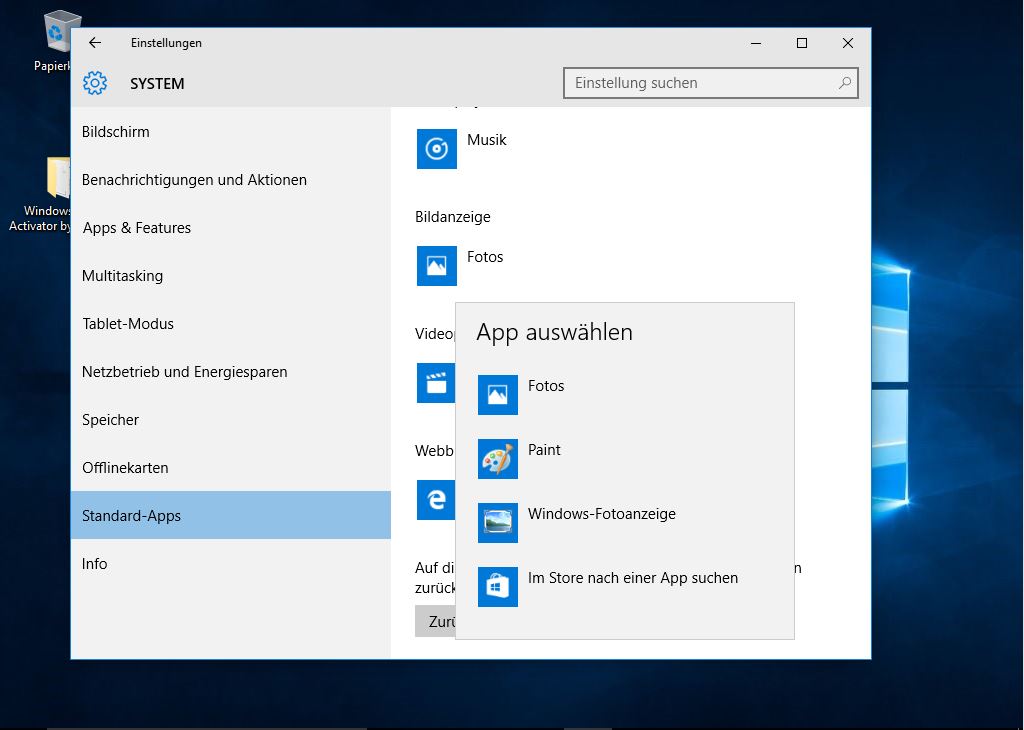Screen dimensions: 1024x730
Task: Click the video player clapperboard icon
Action: click(x=436, y=383)
